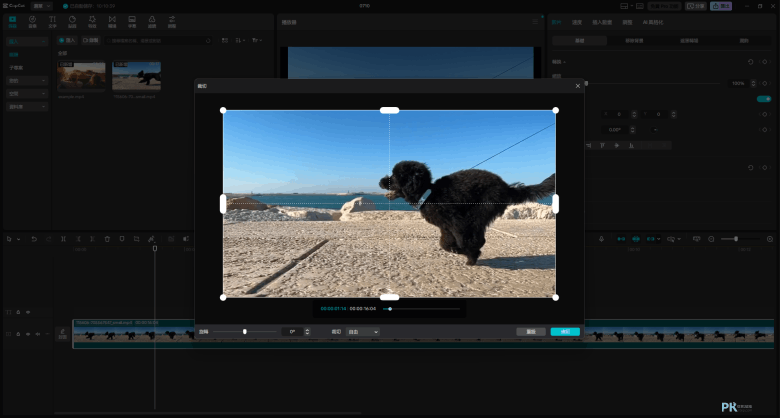Open the workspace dropdown next to the CapCut logo
The image size is (780, 418).
pyautogui.click(x=42, y=6)
